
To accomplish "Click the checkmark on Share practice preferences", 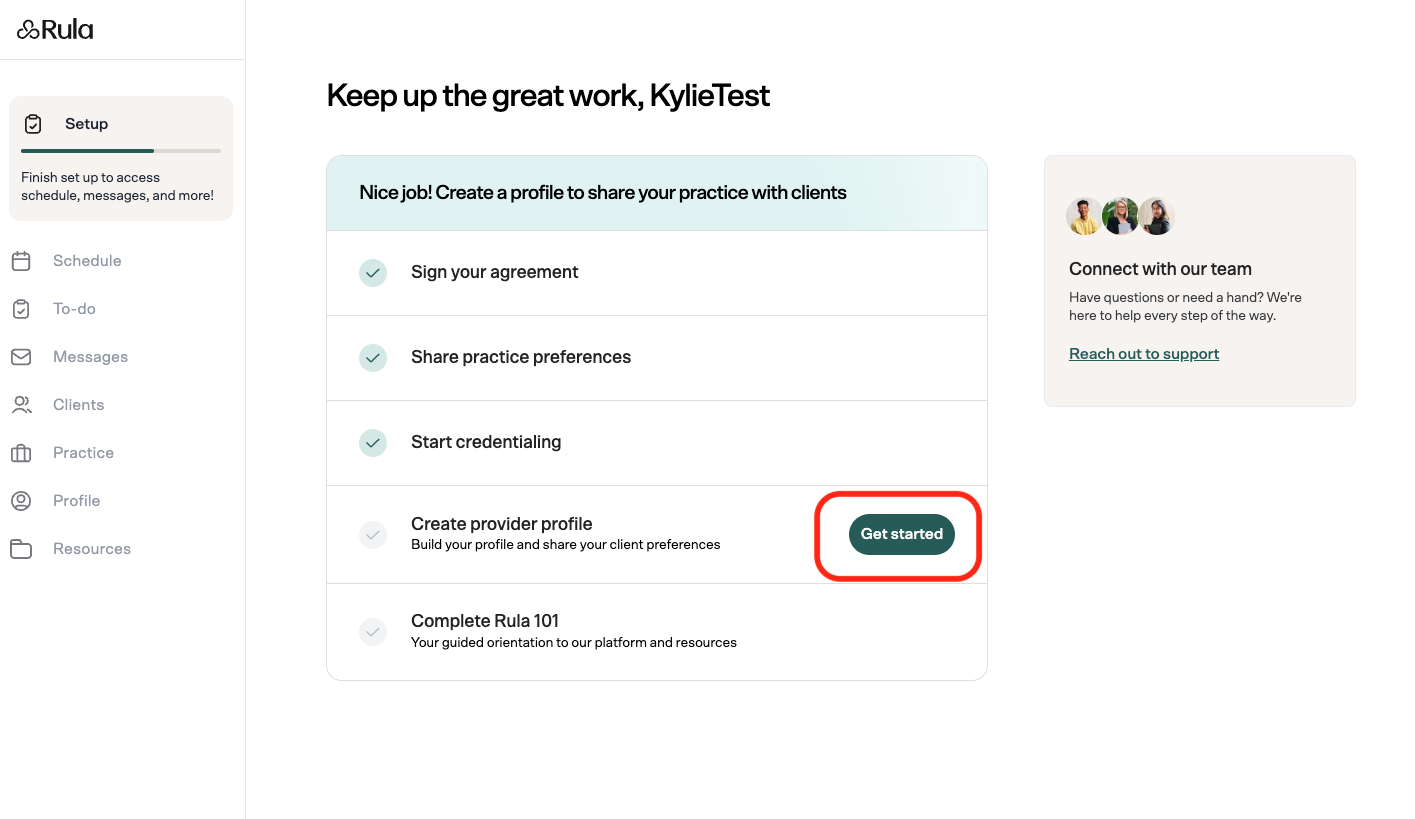I will [372, 357].
